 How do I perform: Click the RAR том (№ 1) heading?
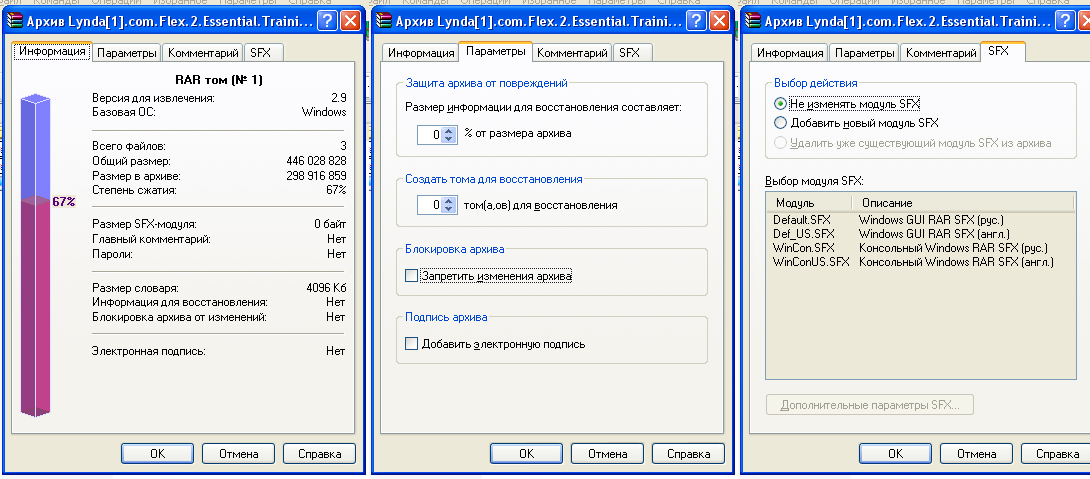(218, 81)
